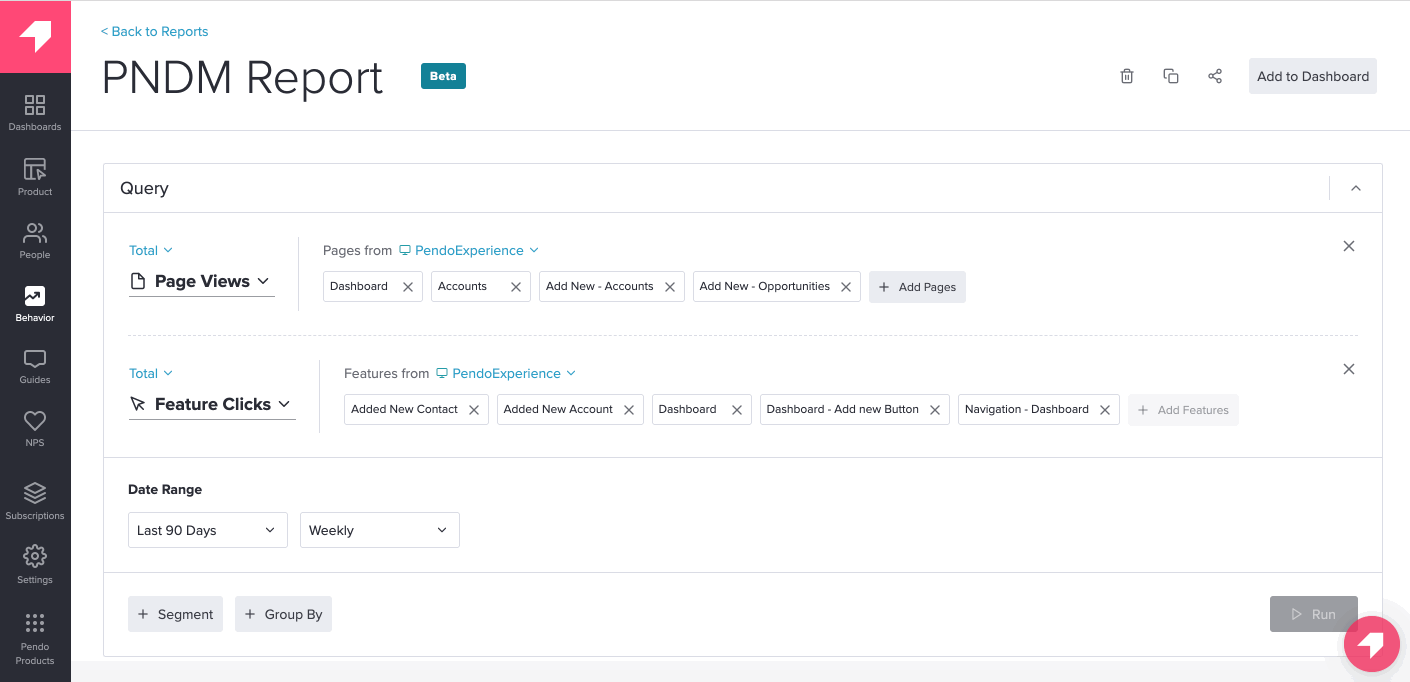Open Total dropdown above Feature Clicks
Screen dimensions: 1410x682
point(151,373)
